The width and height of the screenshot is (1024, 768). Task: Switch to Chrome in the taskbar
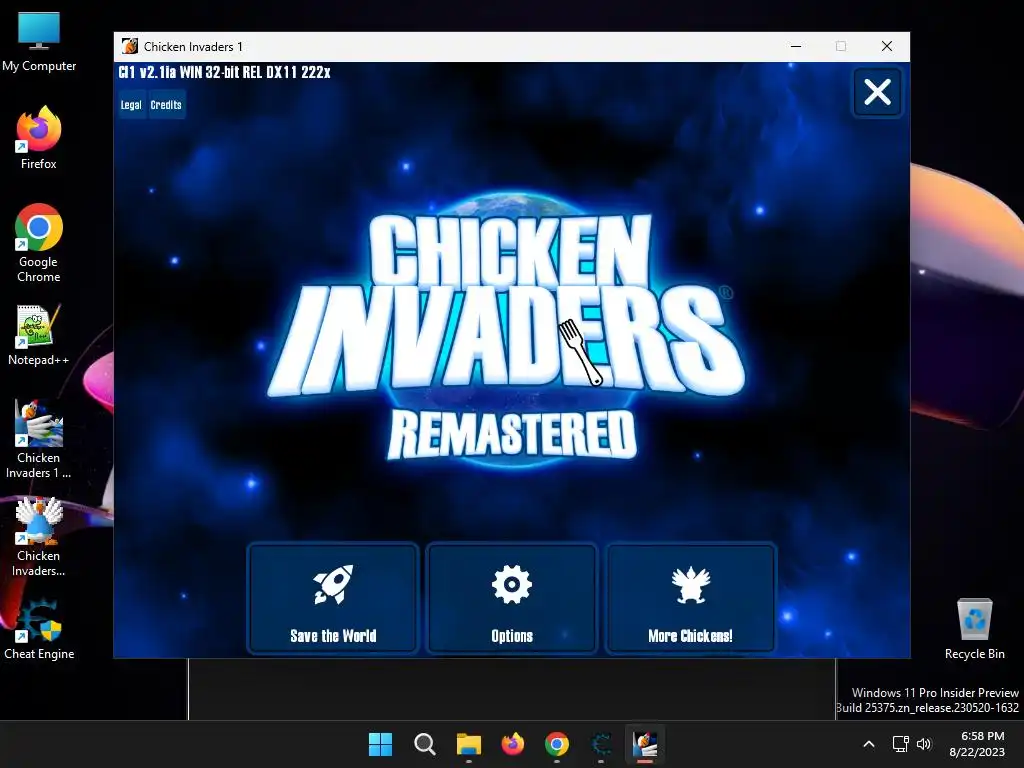coord(557,744)
